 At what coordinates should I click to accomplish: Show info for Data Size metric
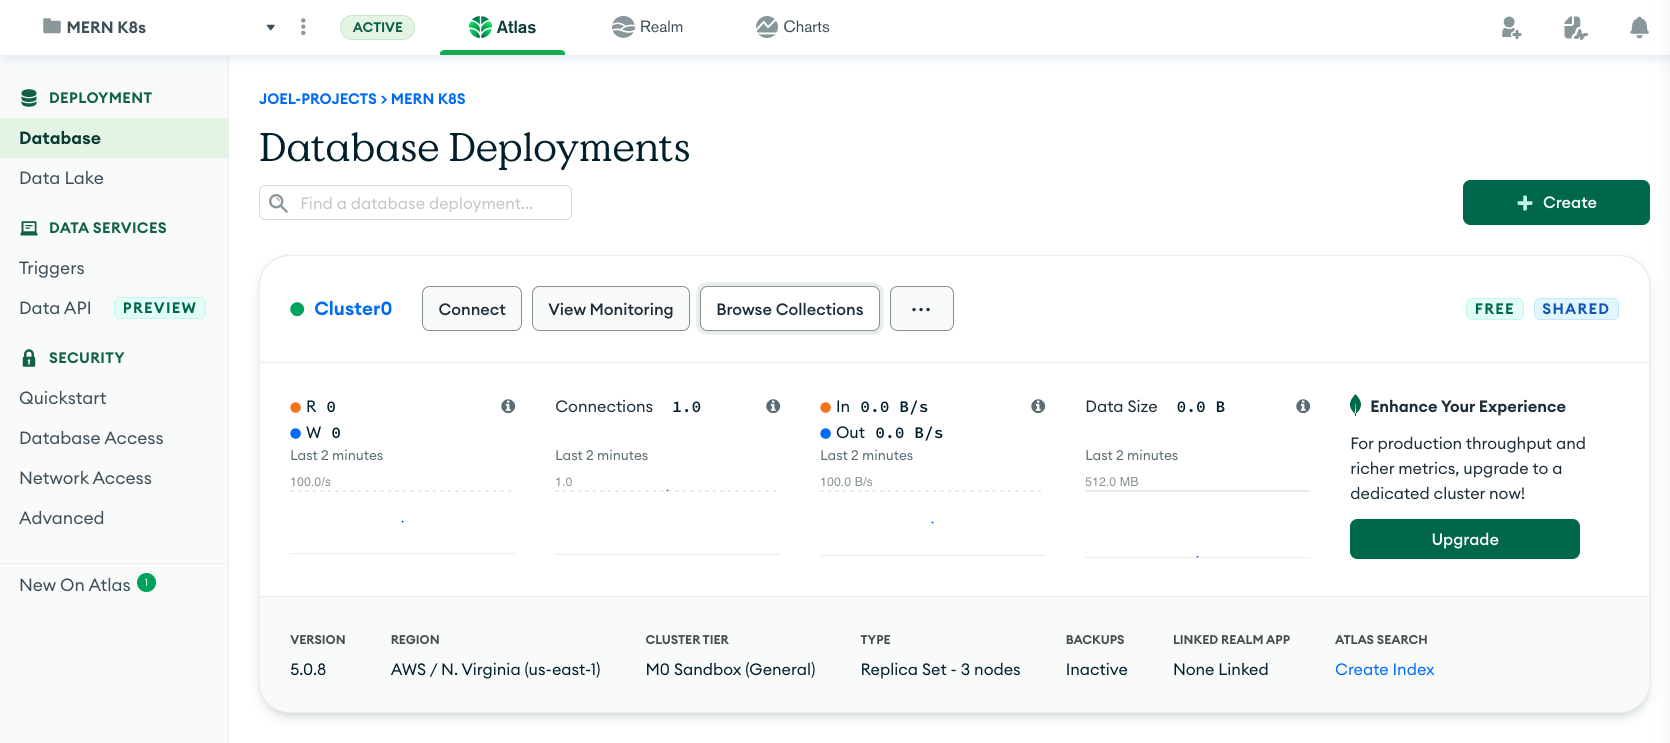click(x=1303, y=406)
